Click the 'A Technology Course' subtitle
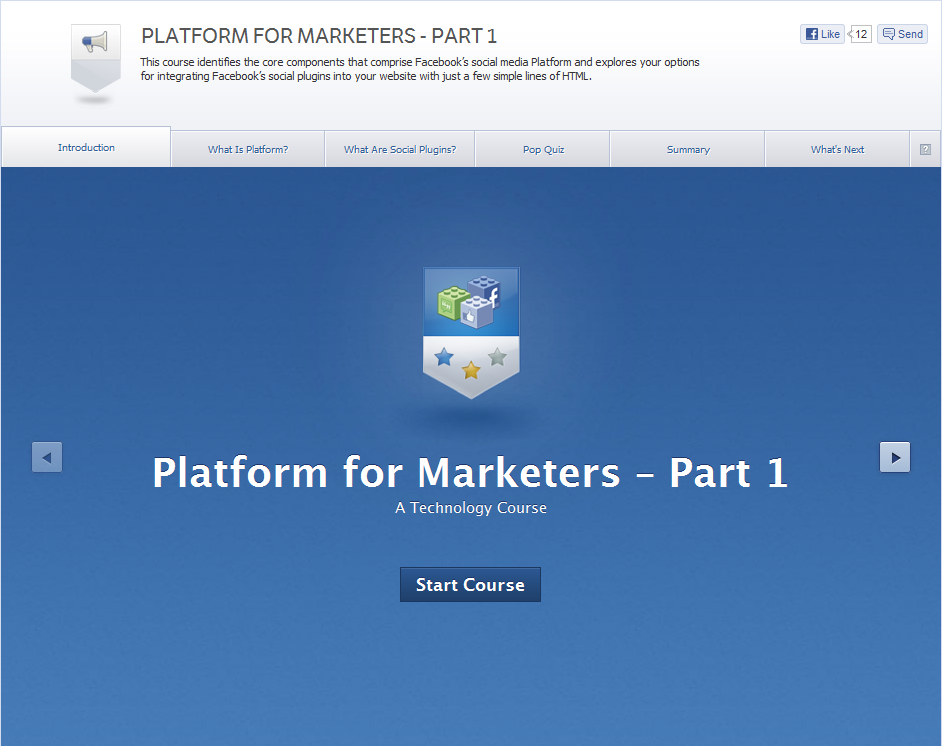Viewport: 942px width, 746px height. tap(471, 508)
